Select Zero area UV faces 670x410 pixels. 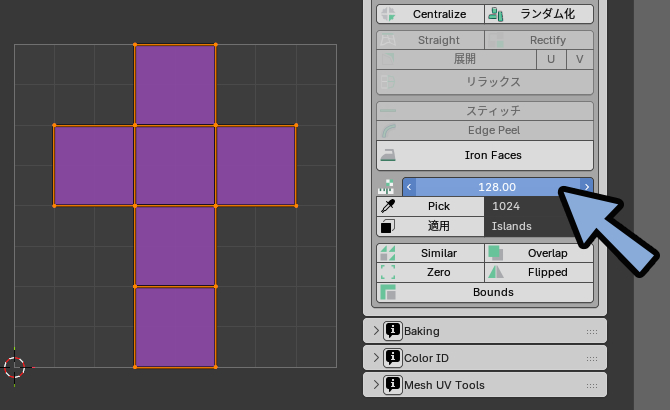click(x=430, y=272)
